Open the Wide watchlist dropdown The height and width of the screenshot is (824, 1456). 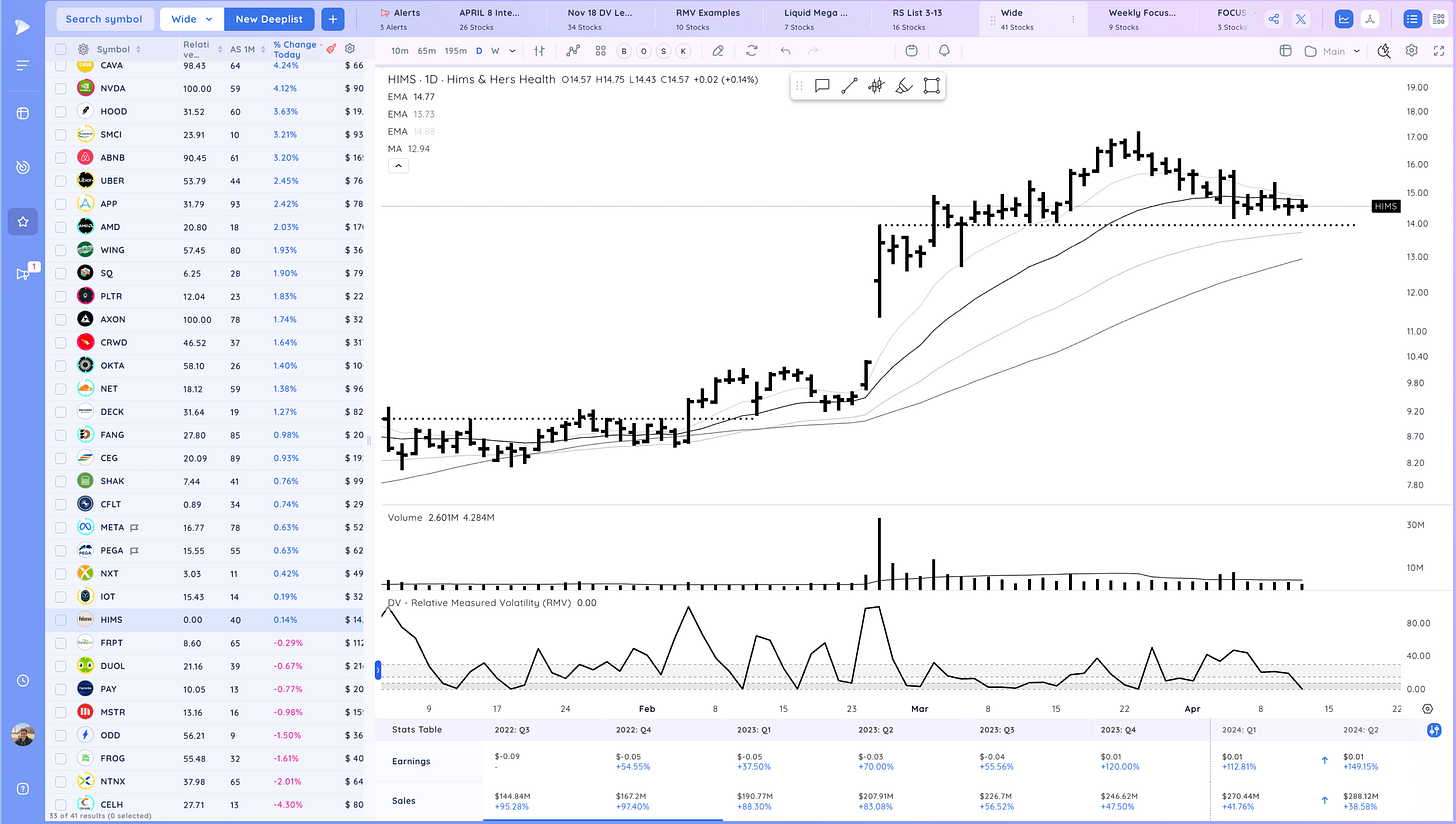[192, 19]
